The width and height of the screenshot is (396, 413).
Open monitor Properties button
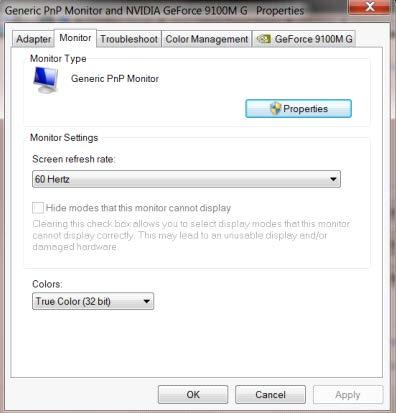tap(298, 109)
